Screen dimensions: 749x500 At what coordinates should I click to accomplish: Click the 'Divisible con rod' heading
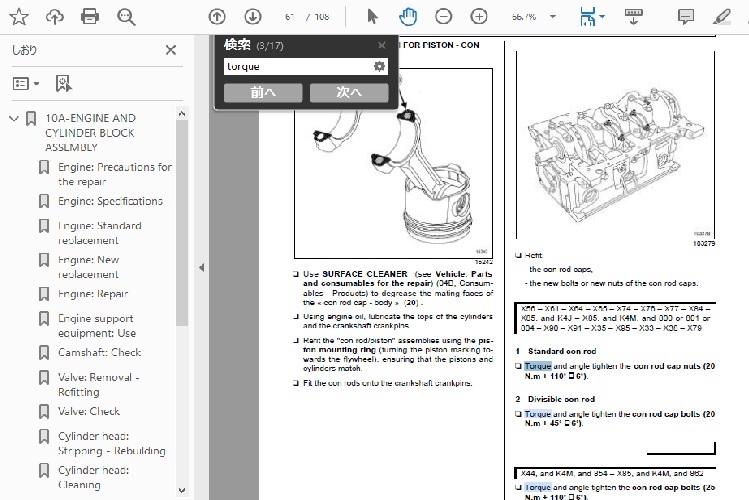point(561,399)
